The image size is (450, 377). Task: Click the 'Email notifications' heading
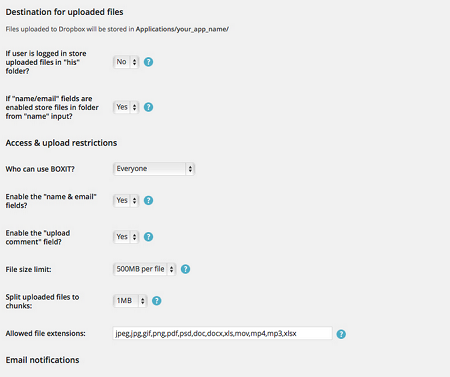[x=42, y=360]
